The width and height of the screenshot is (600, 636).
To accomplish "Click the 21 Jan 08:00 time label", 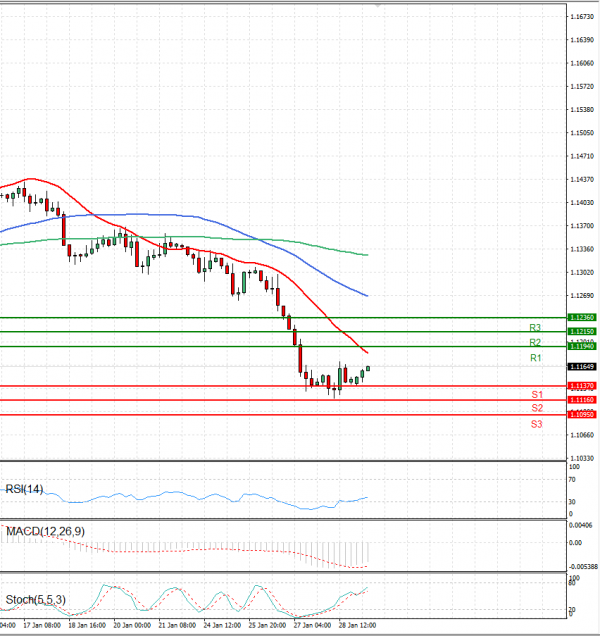I will 177,625.
